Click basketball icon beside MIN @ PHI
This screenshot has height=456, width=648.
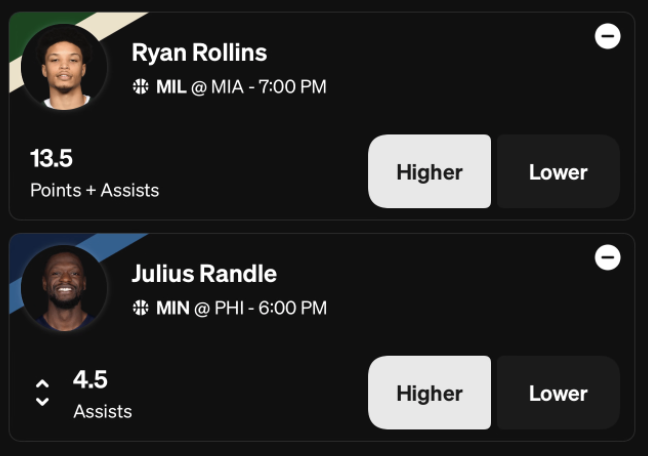[141, 308]
